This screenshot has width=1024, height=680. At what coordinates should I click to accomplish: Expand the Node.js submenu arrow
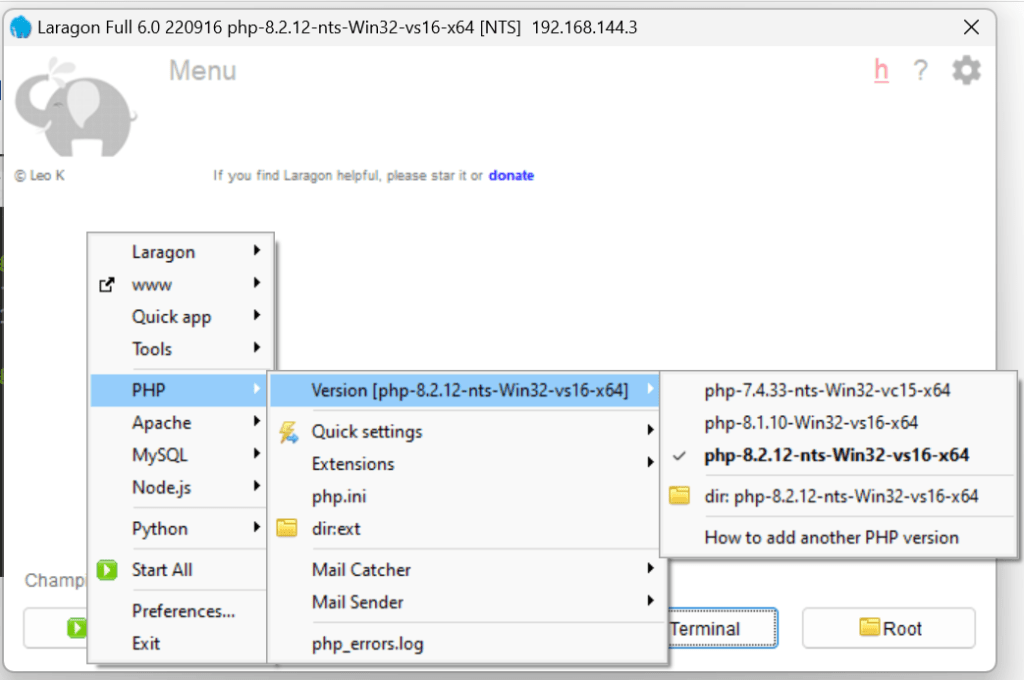(257, 486)
